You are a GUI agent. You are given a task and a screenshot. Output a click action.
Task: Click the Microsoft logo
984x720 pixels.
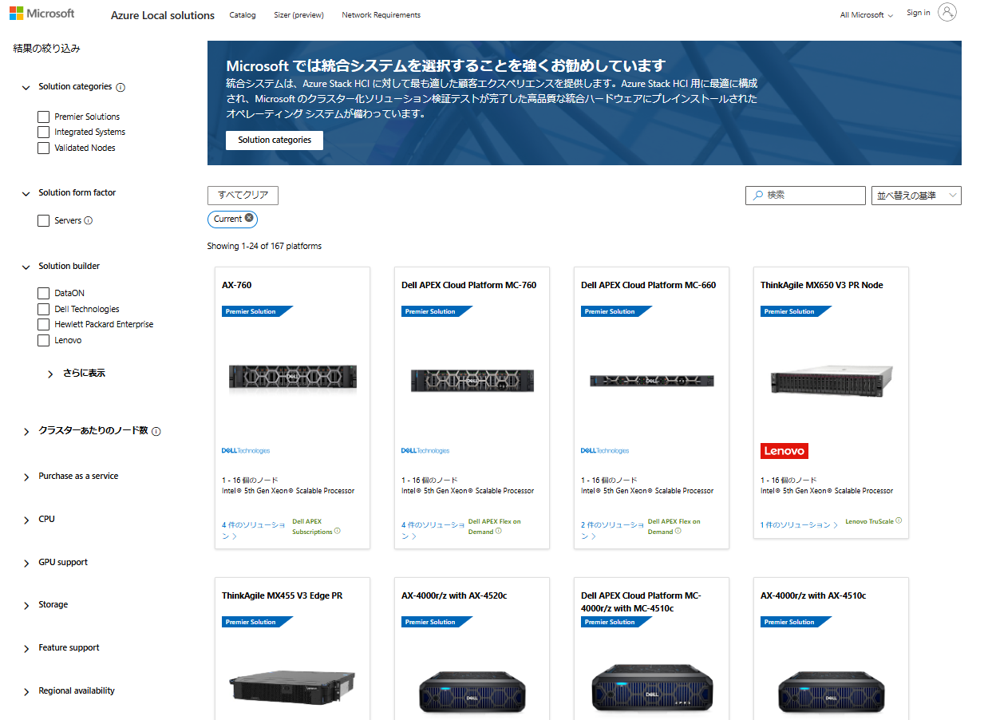[42, 13]
